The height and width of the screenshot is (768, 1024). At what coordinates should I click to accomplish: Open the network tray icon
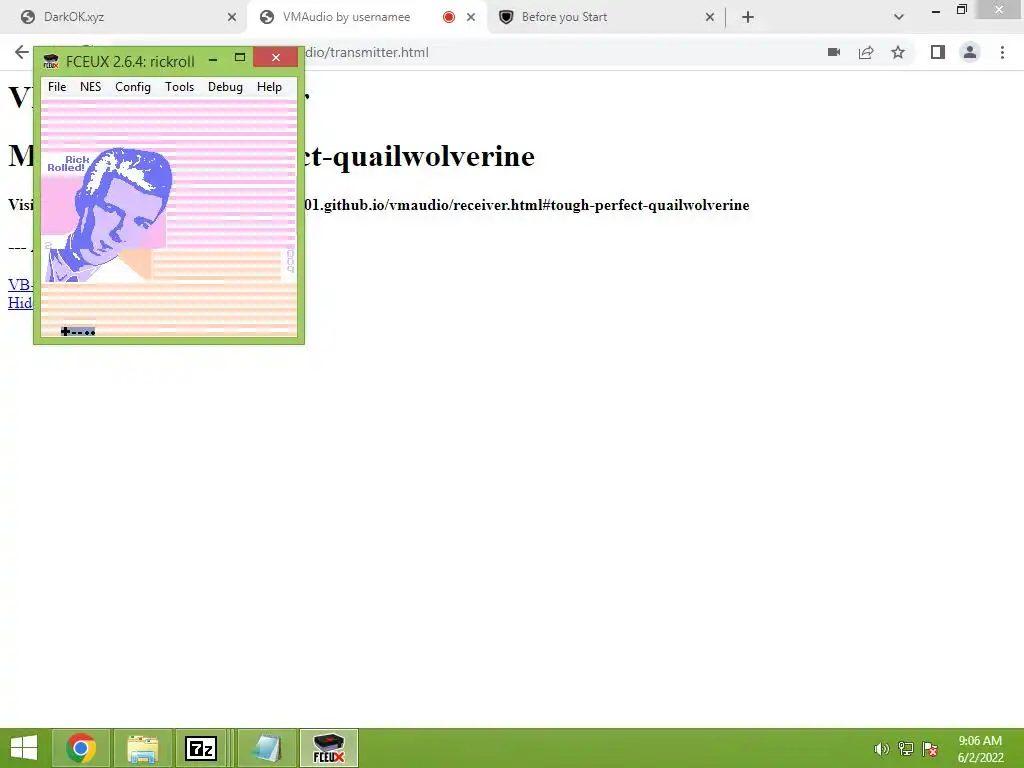pyautogui.click(x=906, y=749)
